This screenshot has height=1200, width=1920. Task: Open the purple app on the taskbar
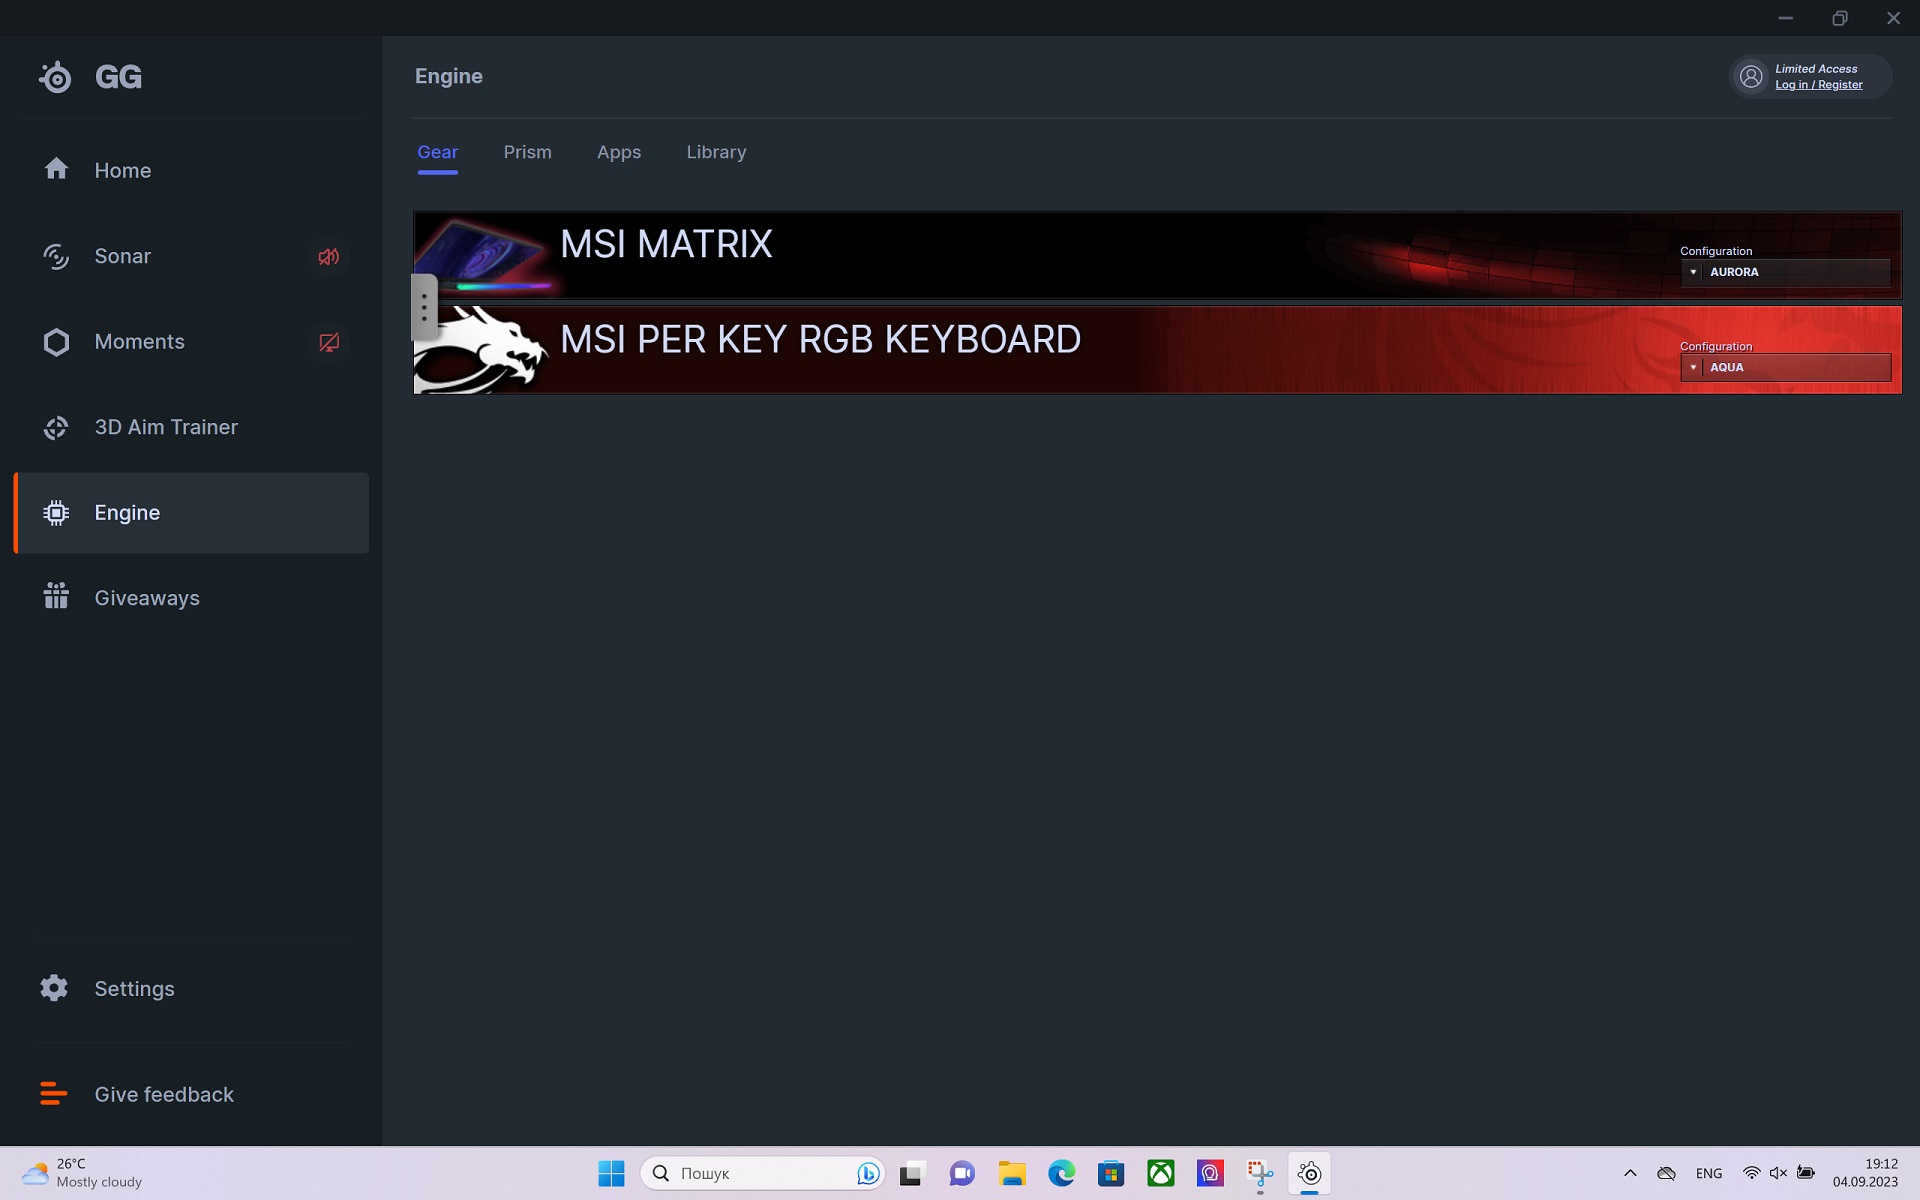1210,1173
